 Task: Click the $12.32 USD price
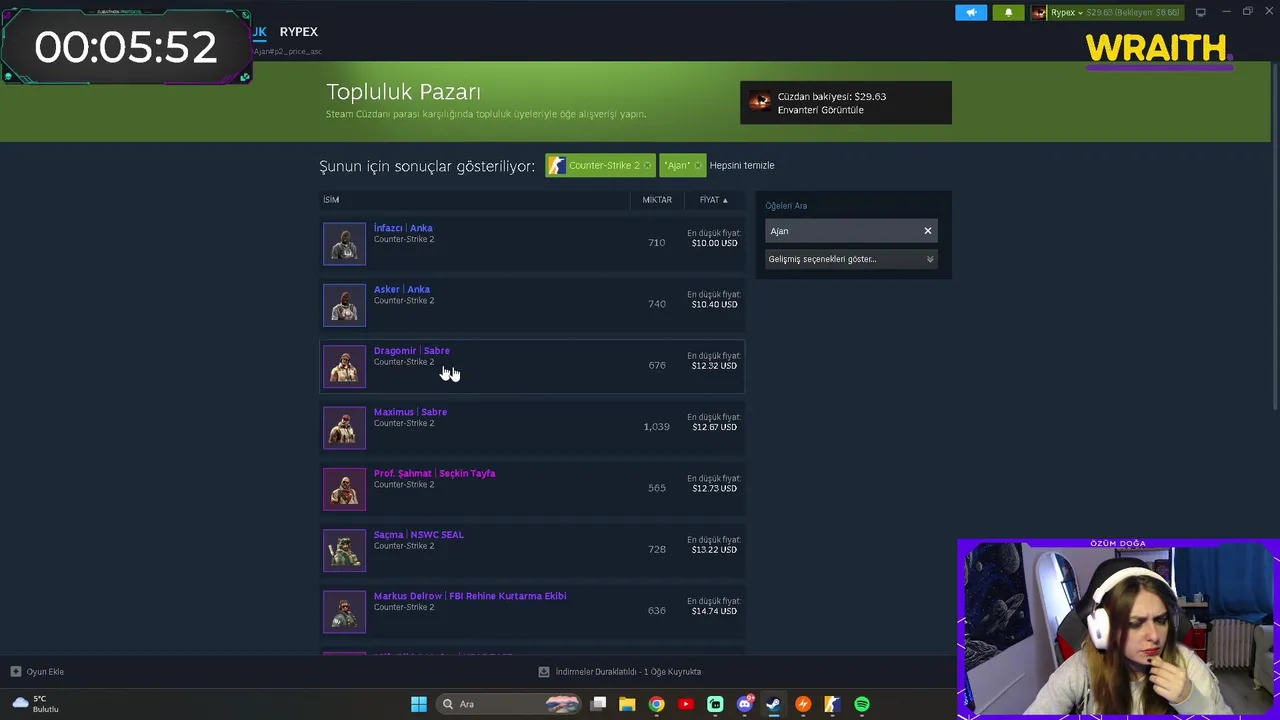pyautogui.click(x=714, y=365)
